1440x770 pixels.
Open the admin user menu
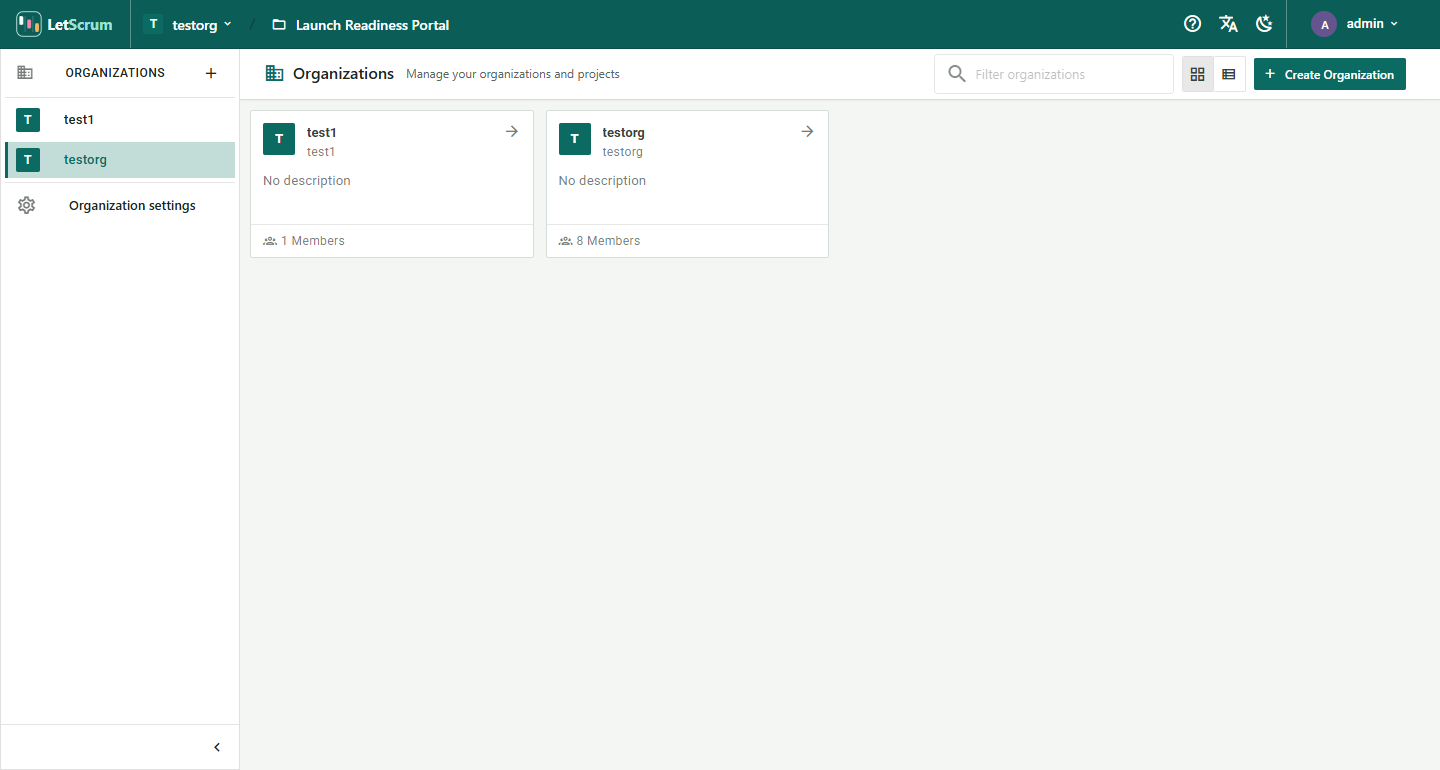pyautogui.click(x=1354, y=24)
